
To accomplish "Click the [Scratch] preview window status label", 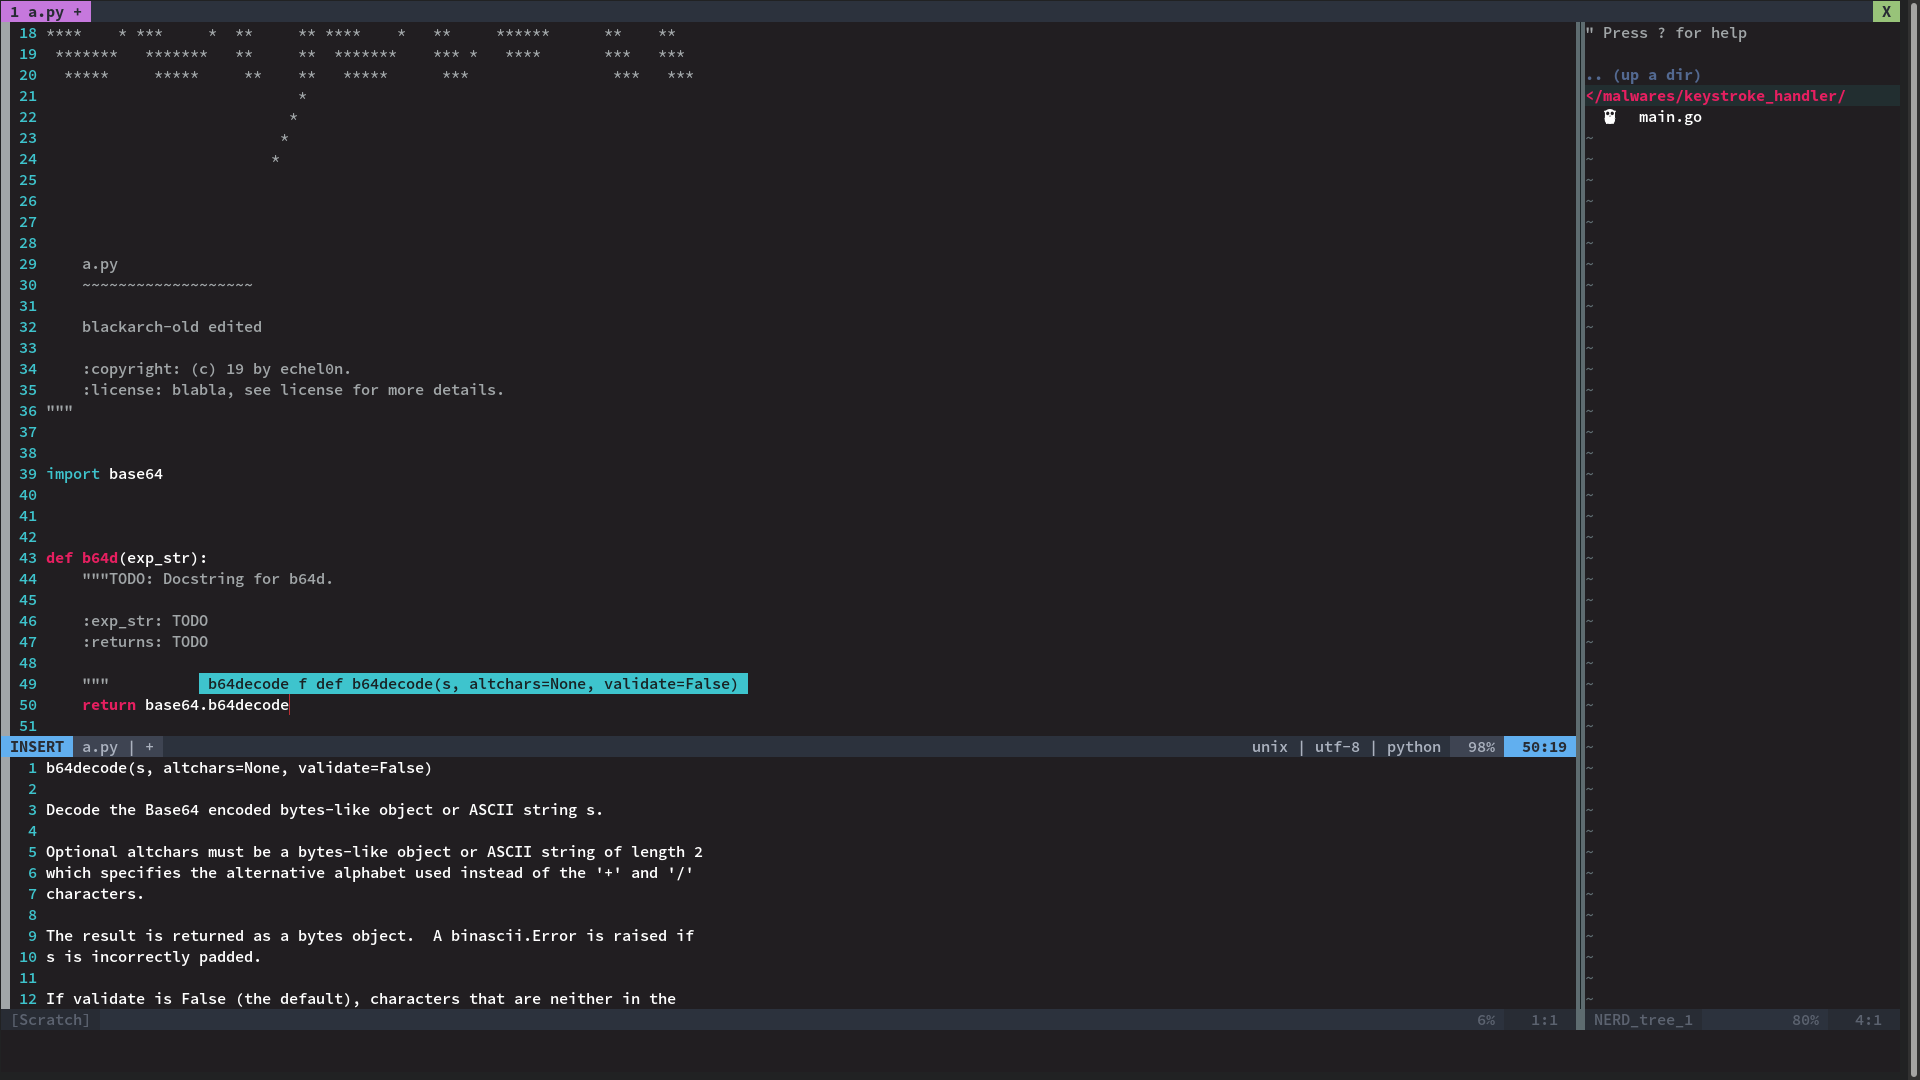I will (x=50, y=1020).
